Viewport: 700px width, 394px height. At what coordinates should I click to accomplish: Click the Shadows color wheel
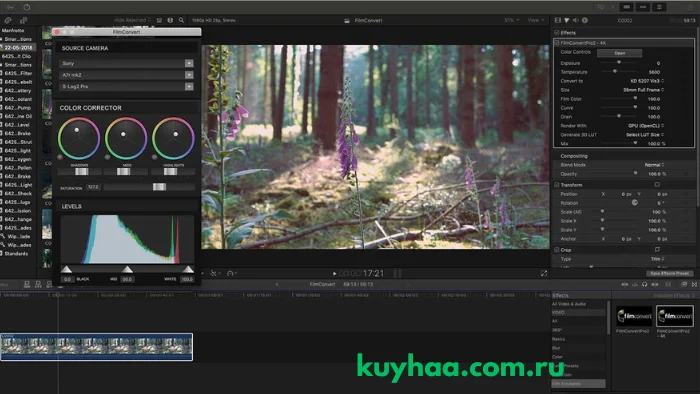[x=79, y=138]
